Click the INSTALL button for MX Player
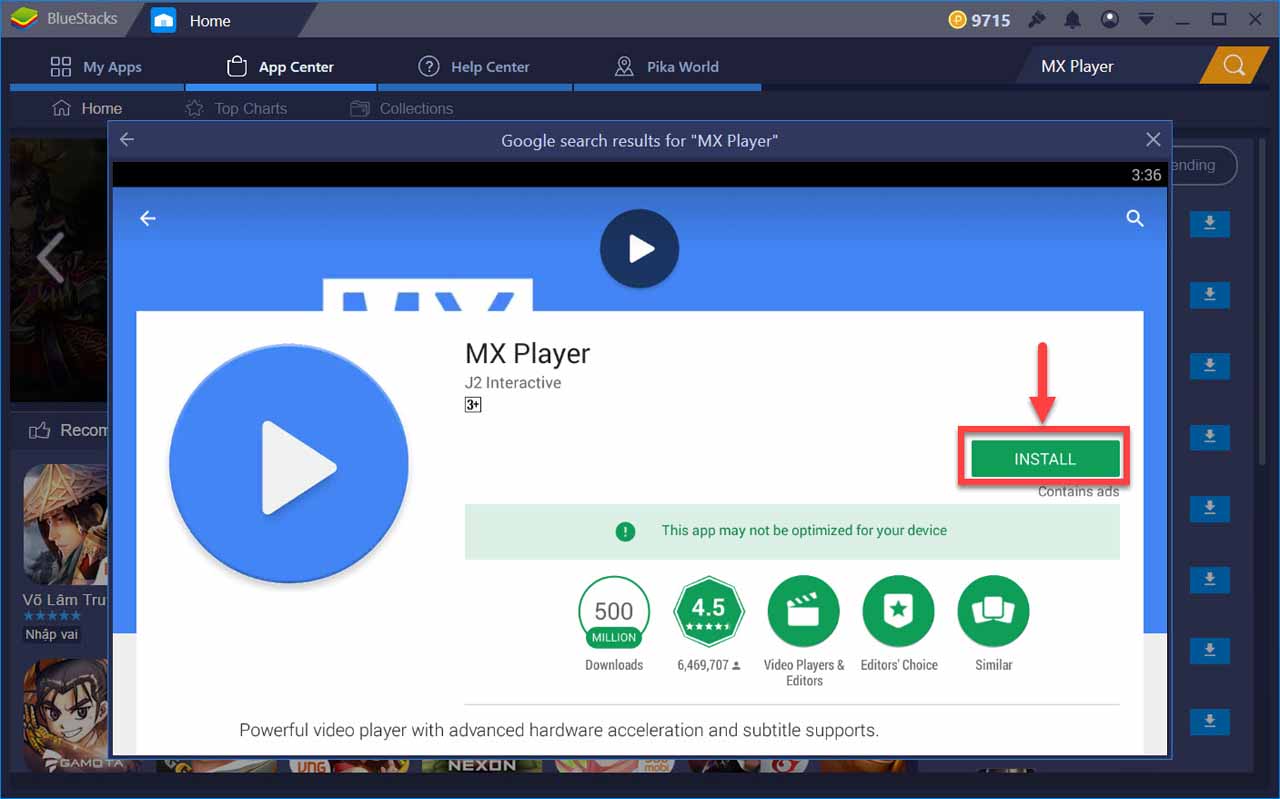The image size is (1280, 799). 1045,459
